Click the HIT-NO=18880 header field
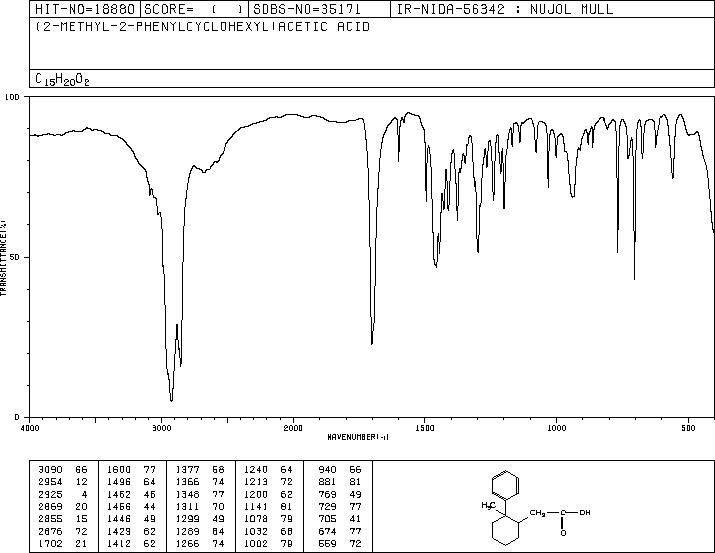715x553 pixels. [x=84, y=10]
